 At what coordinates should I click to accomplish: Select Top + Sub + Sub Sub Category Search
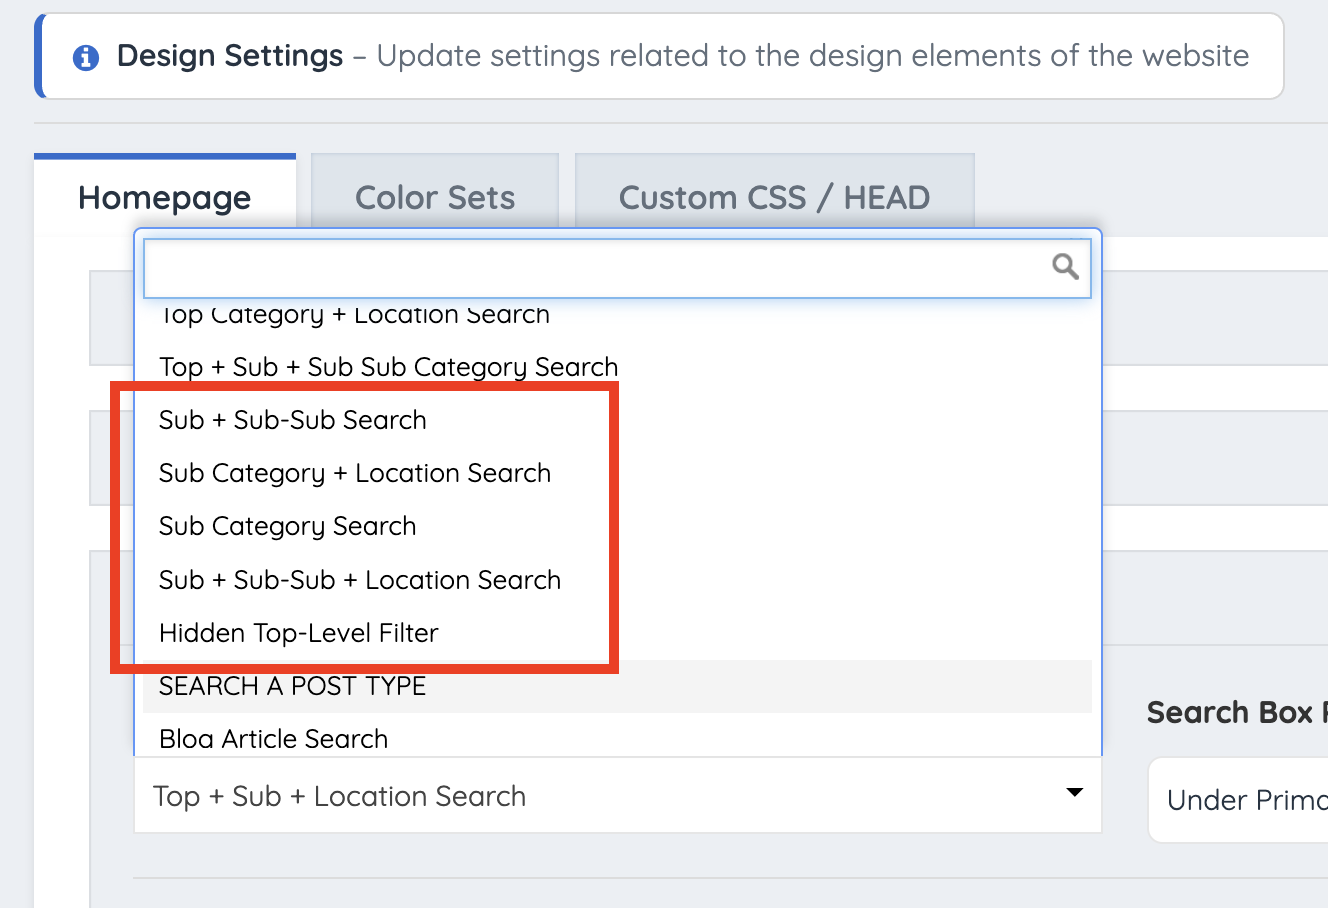click(388, 367)
